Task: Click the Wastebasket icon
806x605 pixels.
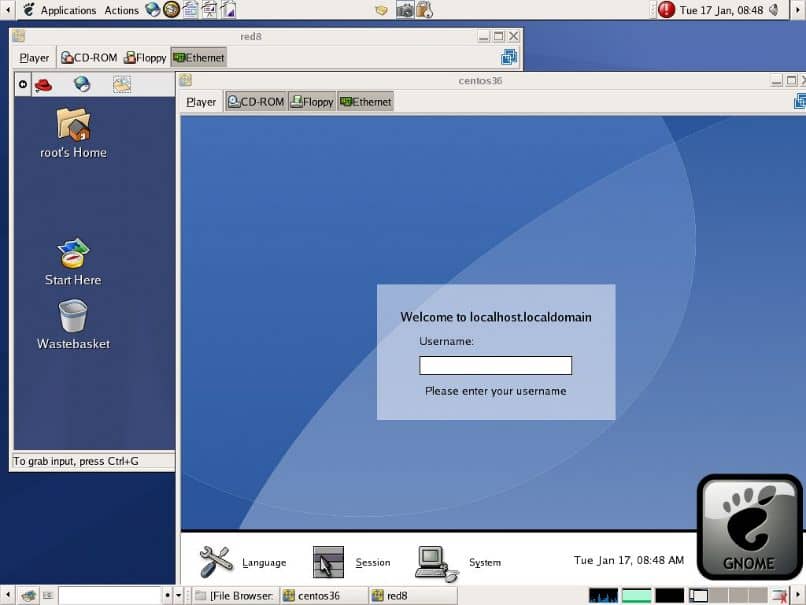Action: pyautogui.click(x=73, y=317)
